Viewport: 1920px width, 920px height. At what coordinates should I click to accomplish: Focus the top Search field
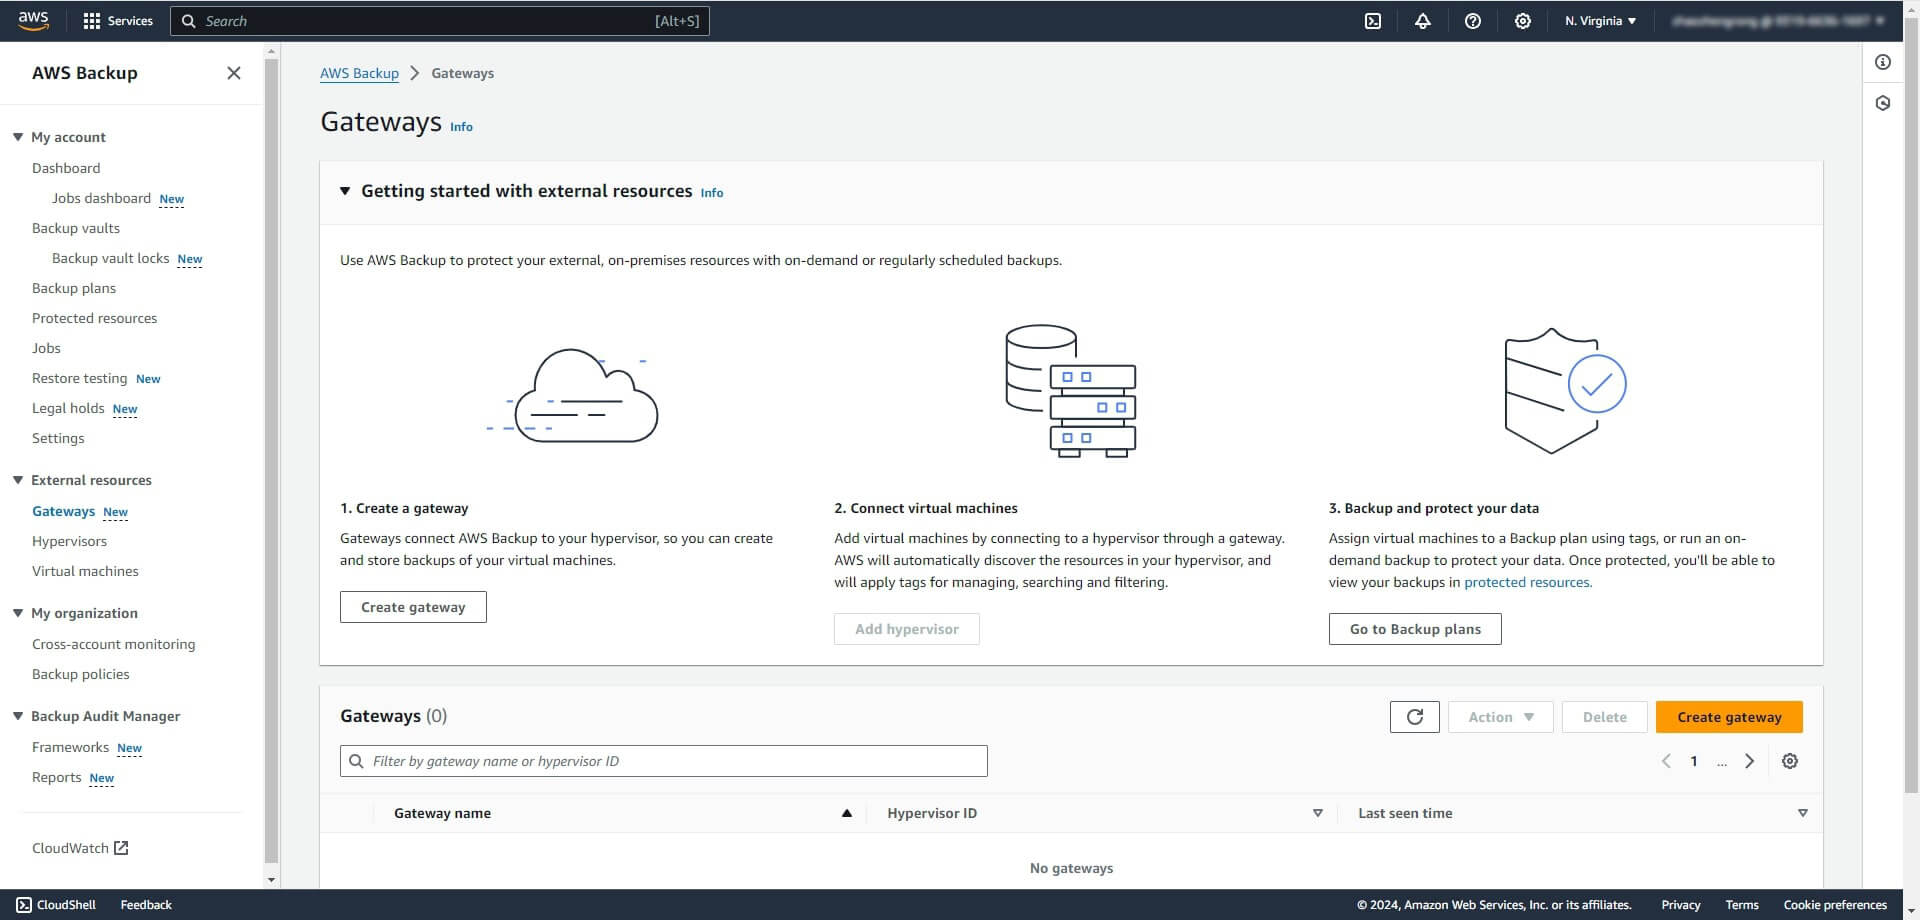(440, 21)
